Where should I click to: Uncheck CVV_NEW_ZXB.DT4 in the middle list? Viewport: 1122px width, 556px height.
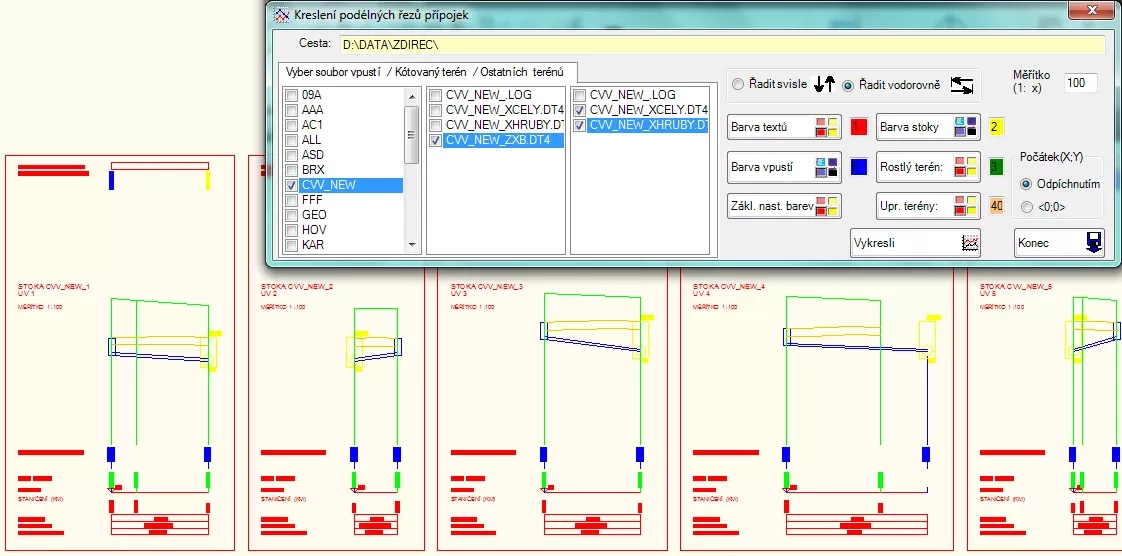coord(435,141)
